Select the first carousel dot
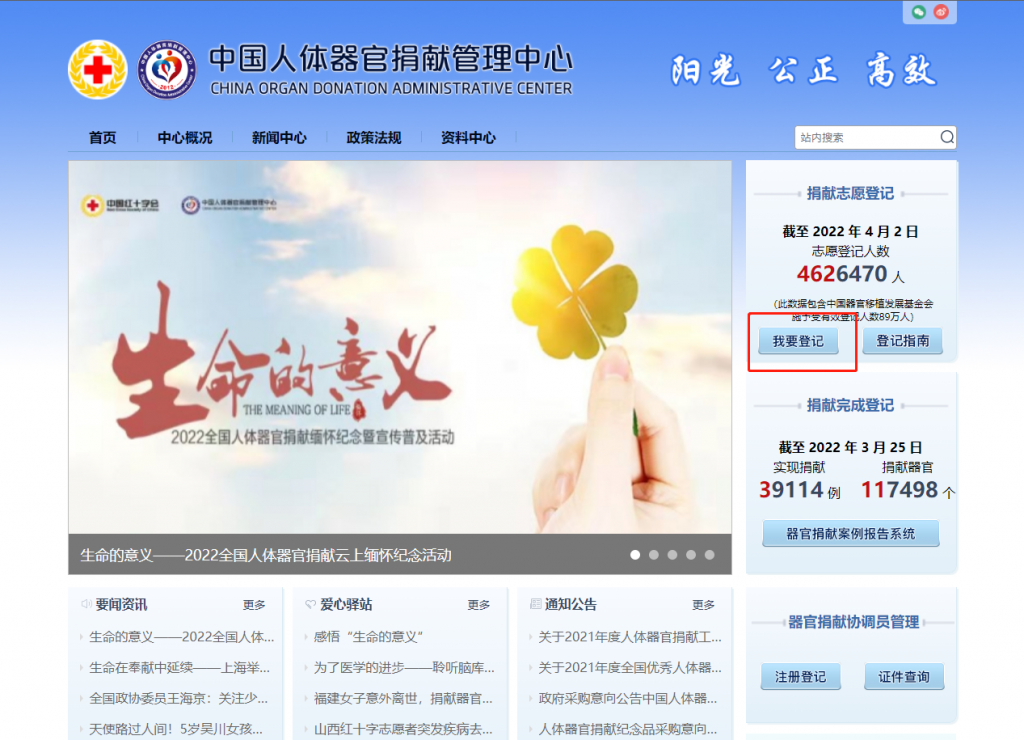This screenshot has height=740, width=1024. tap(635, 555)
